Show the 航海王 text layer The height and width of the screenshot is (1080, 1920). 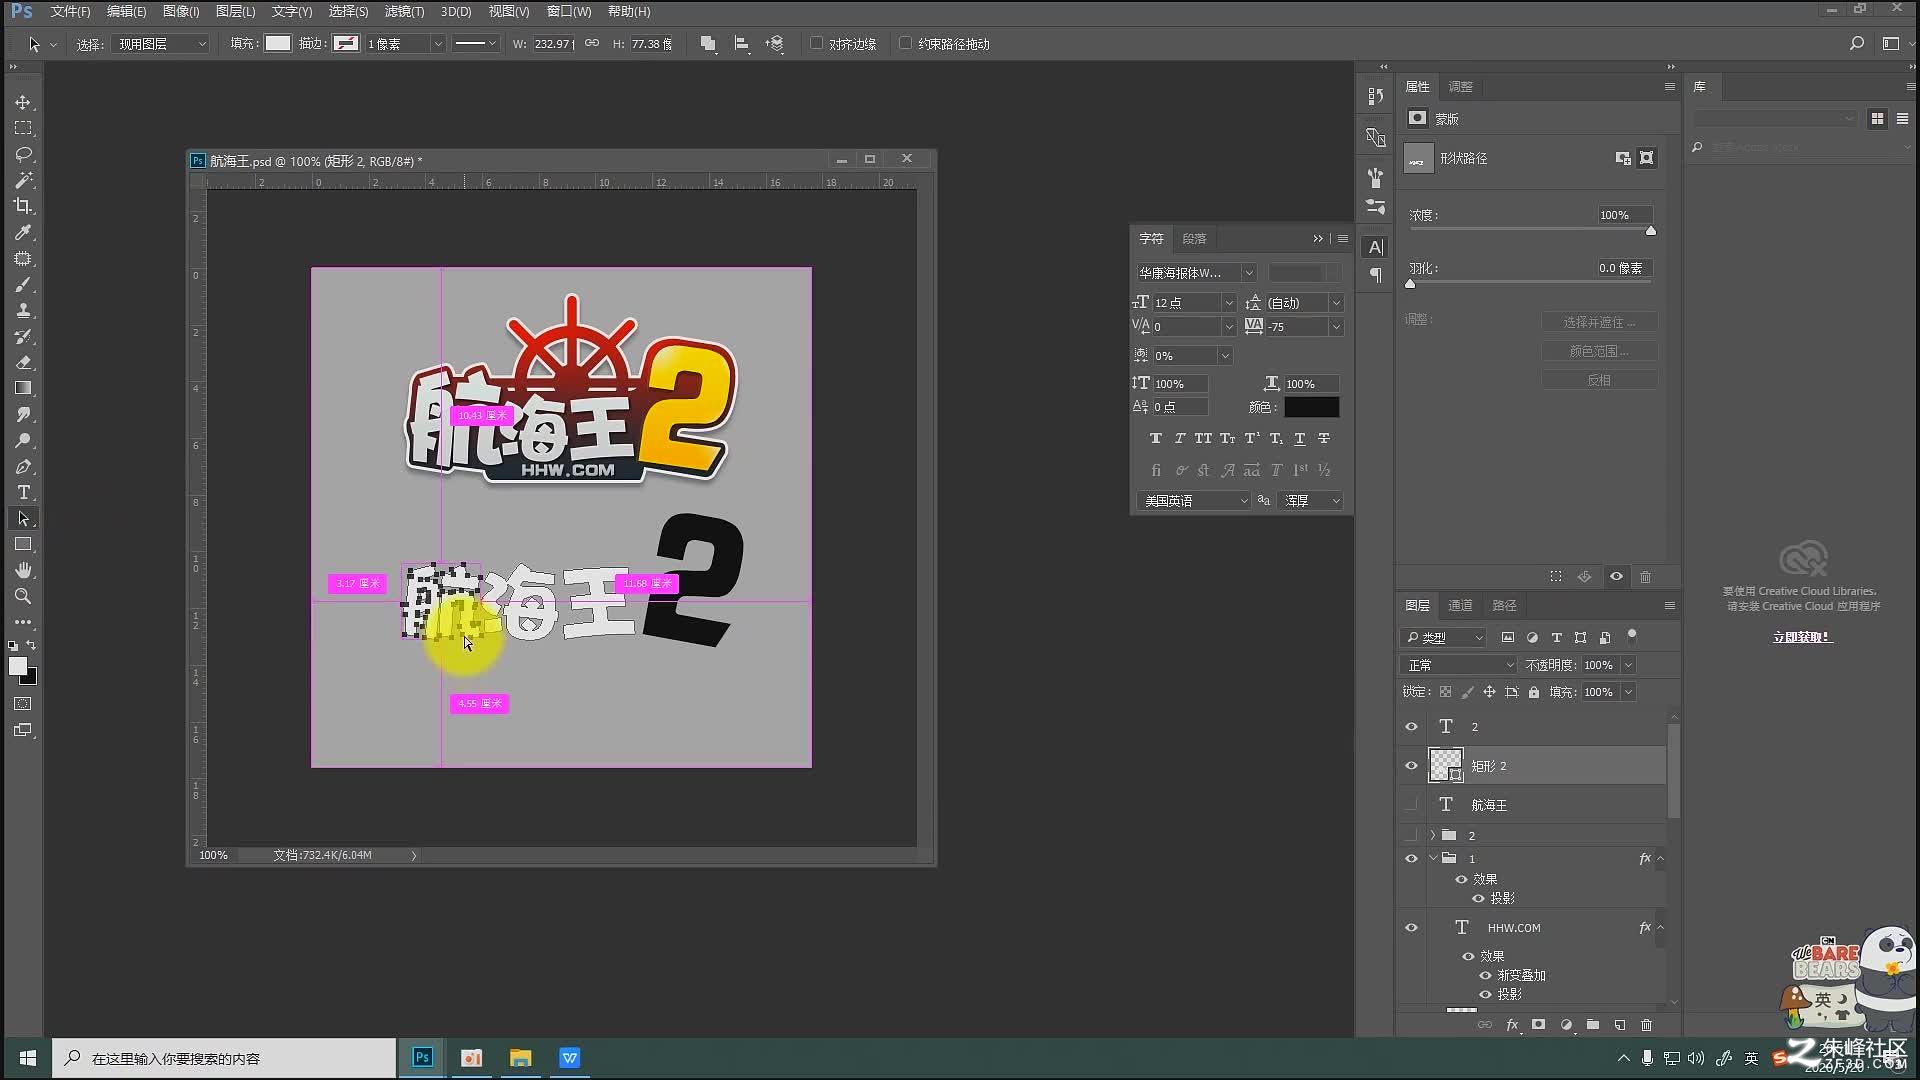1412,805
